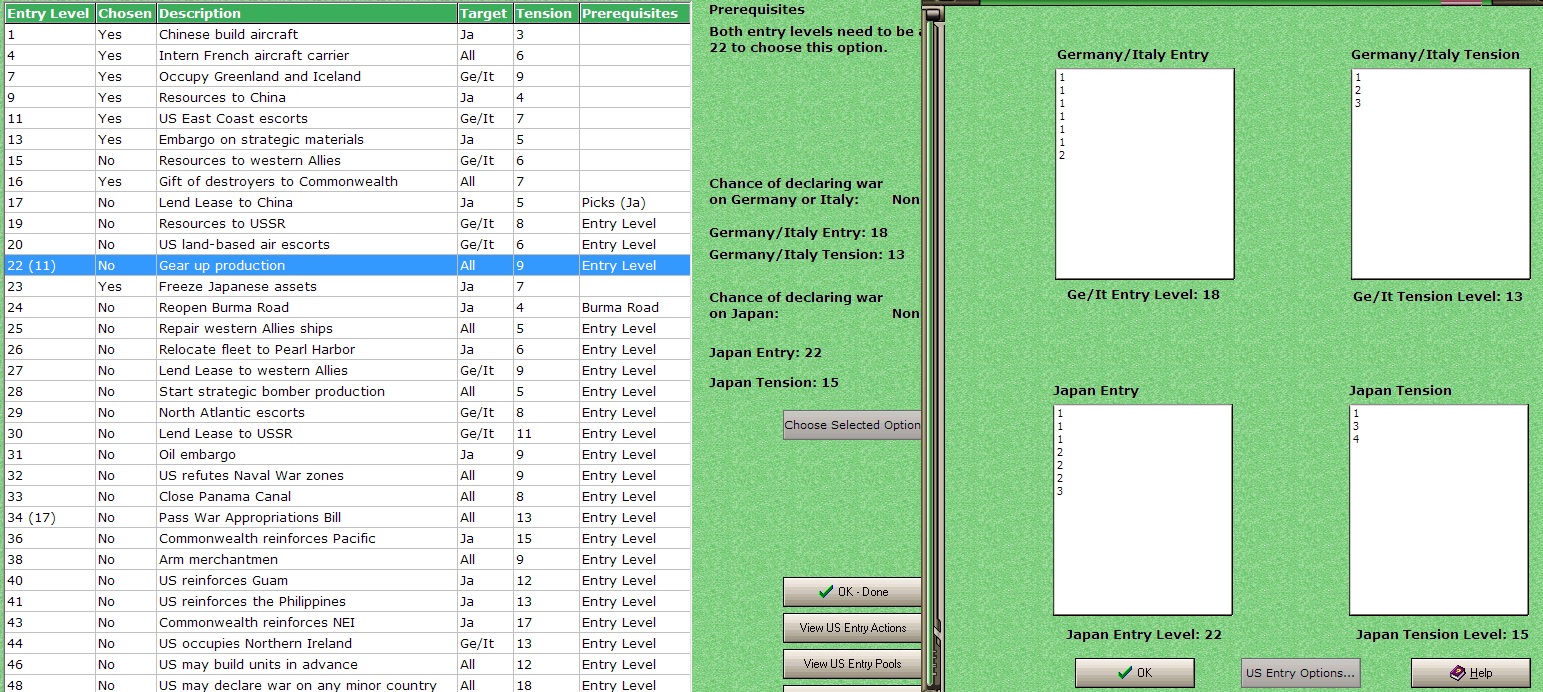Screen dimensions: 1543x692
Task: Click 'Japan Tension Level: 15' label
Action: click(1442, 635)
